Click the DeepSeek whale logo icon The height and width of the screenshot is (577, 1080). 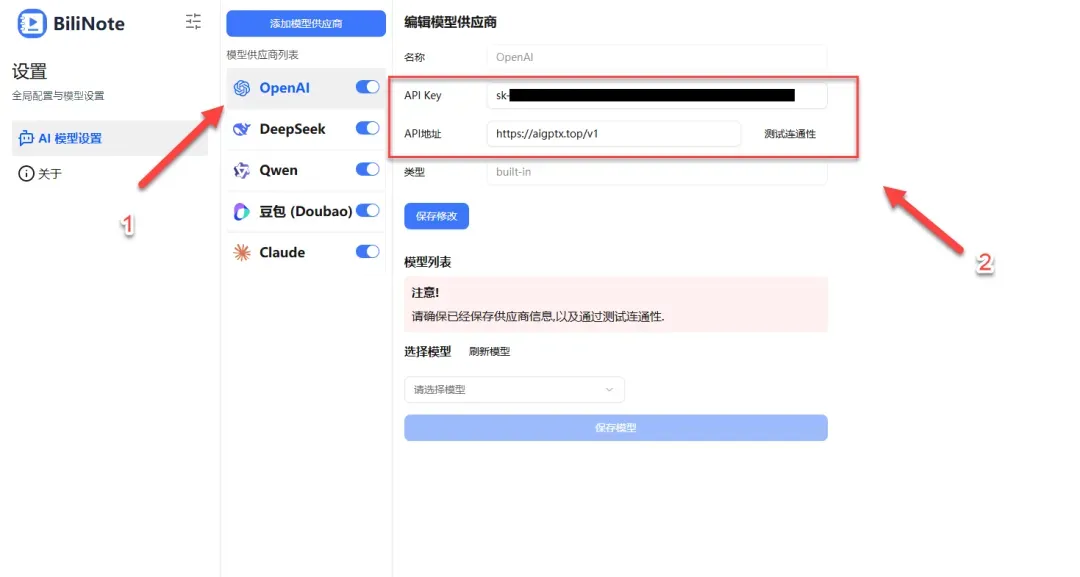click(x=242, y=129)
